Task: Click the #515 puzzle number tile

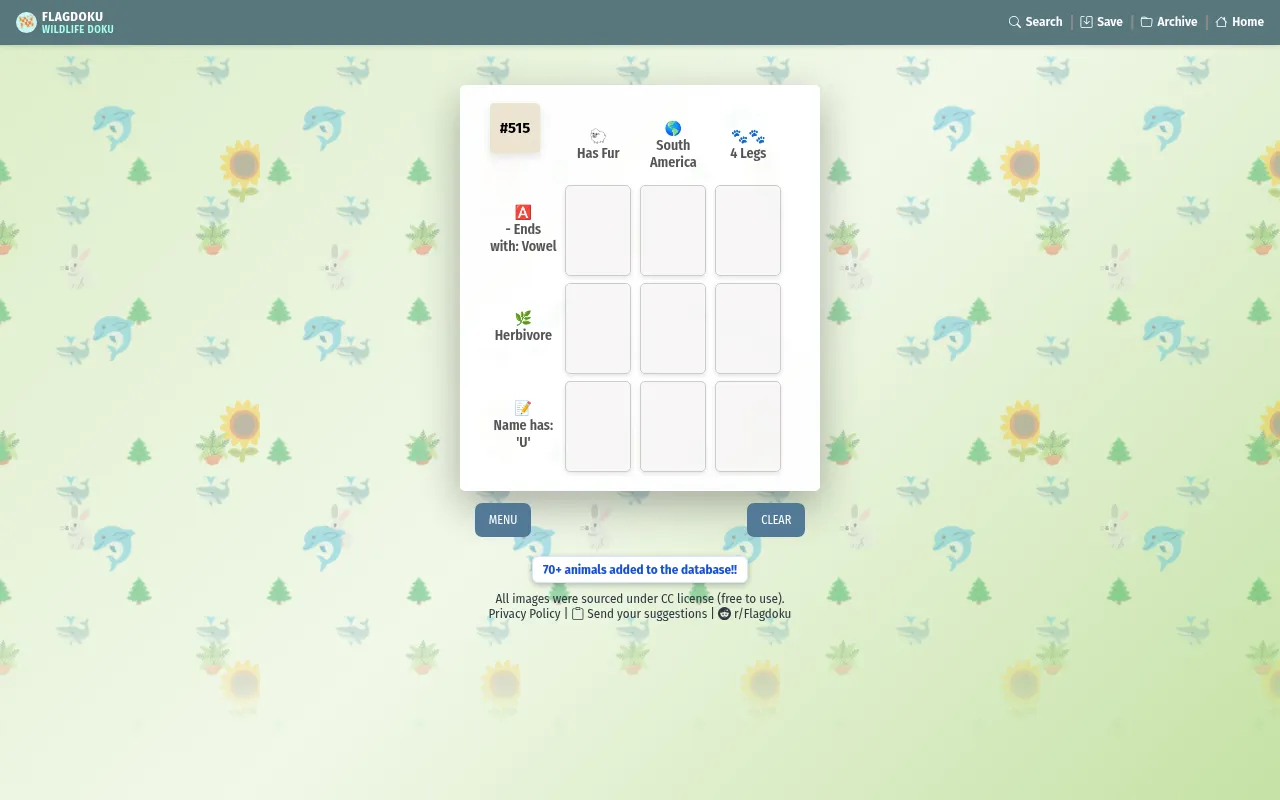Action: (x=515, y=128)
